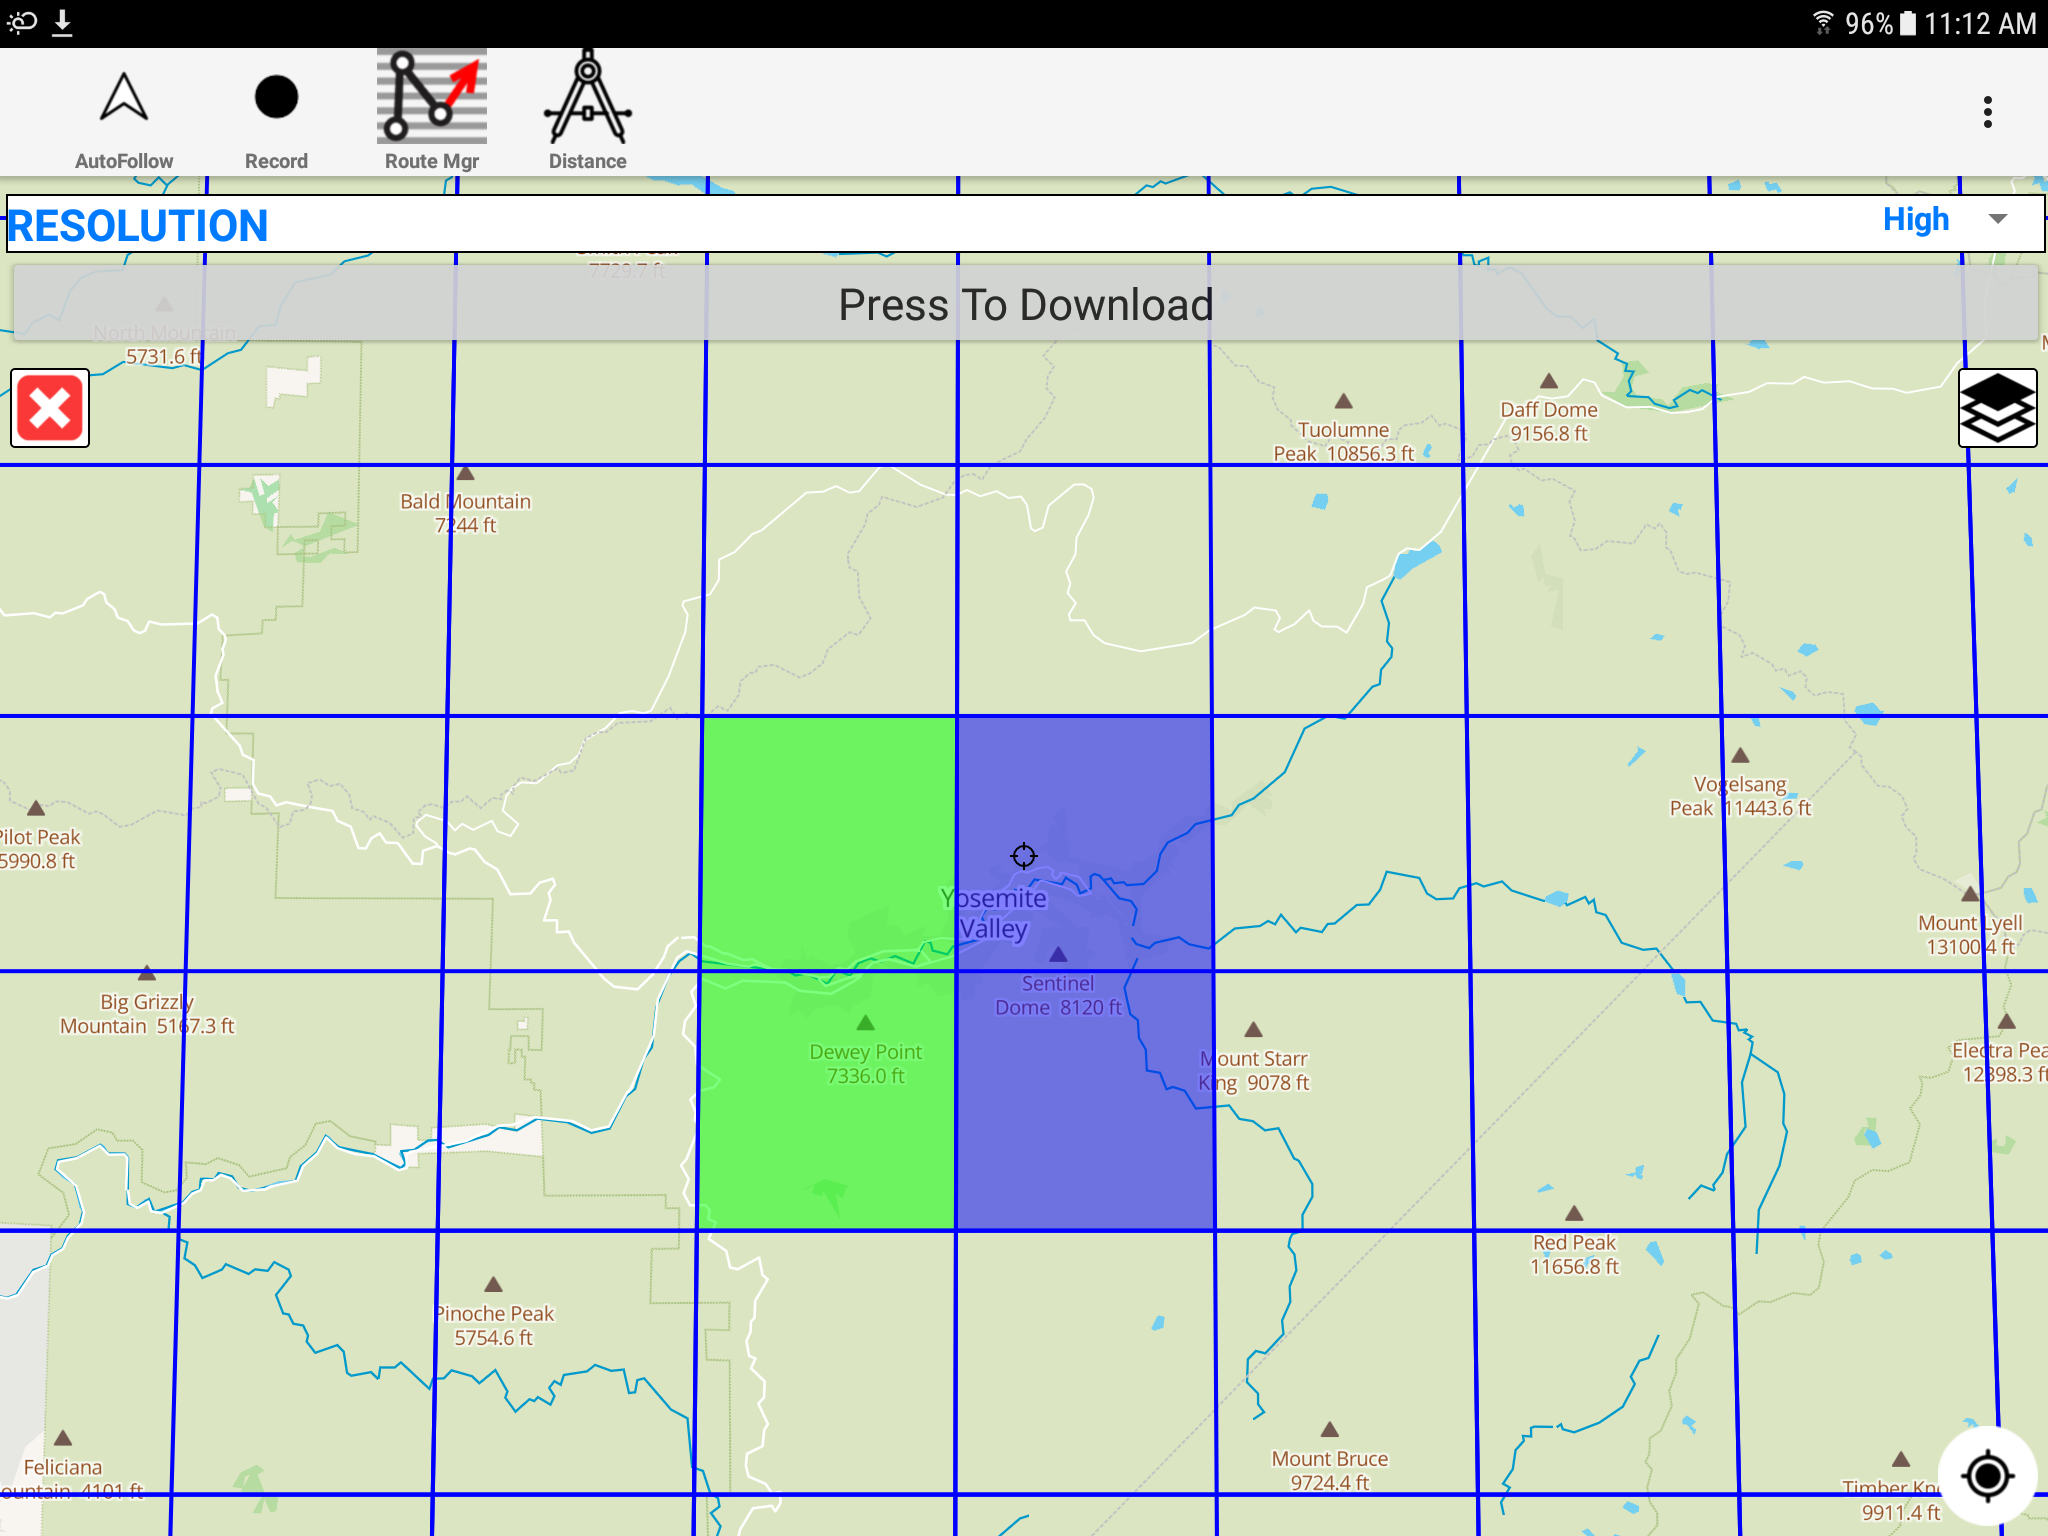Click the Red Peak triangle marker
The height and width of the screenshot is (1536, 2048).
[x=1574, y=1213]
